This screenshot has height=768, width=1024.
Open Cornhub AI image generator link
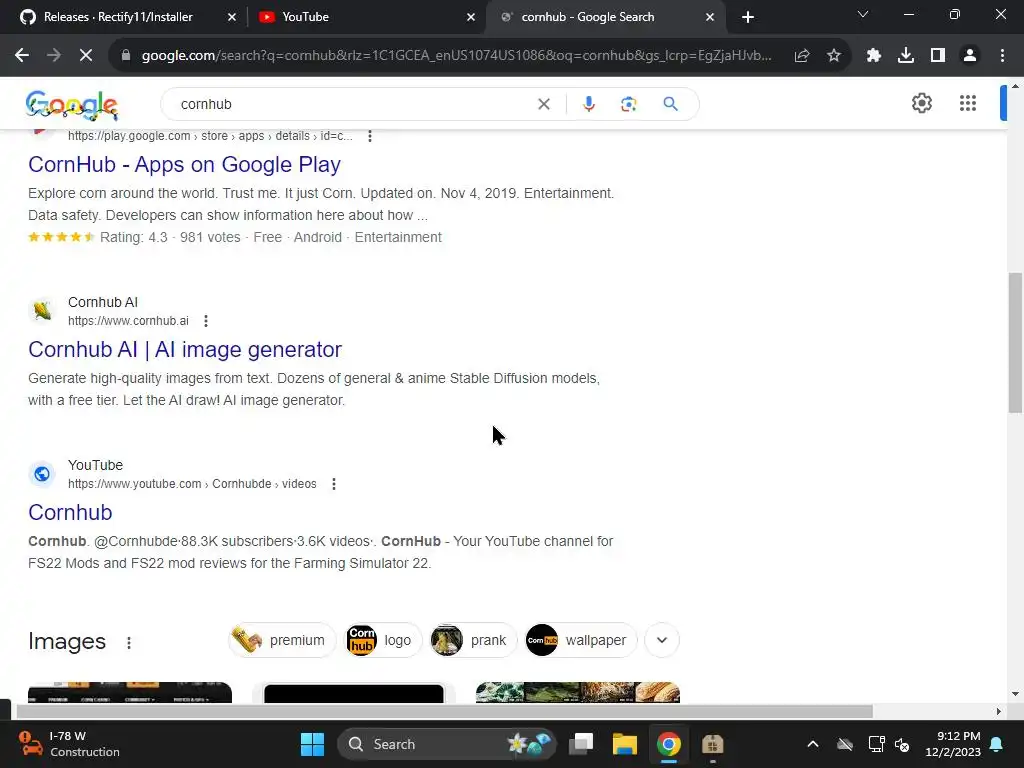pos(185,349)
